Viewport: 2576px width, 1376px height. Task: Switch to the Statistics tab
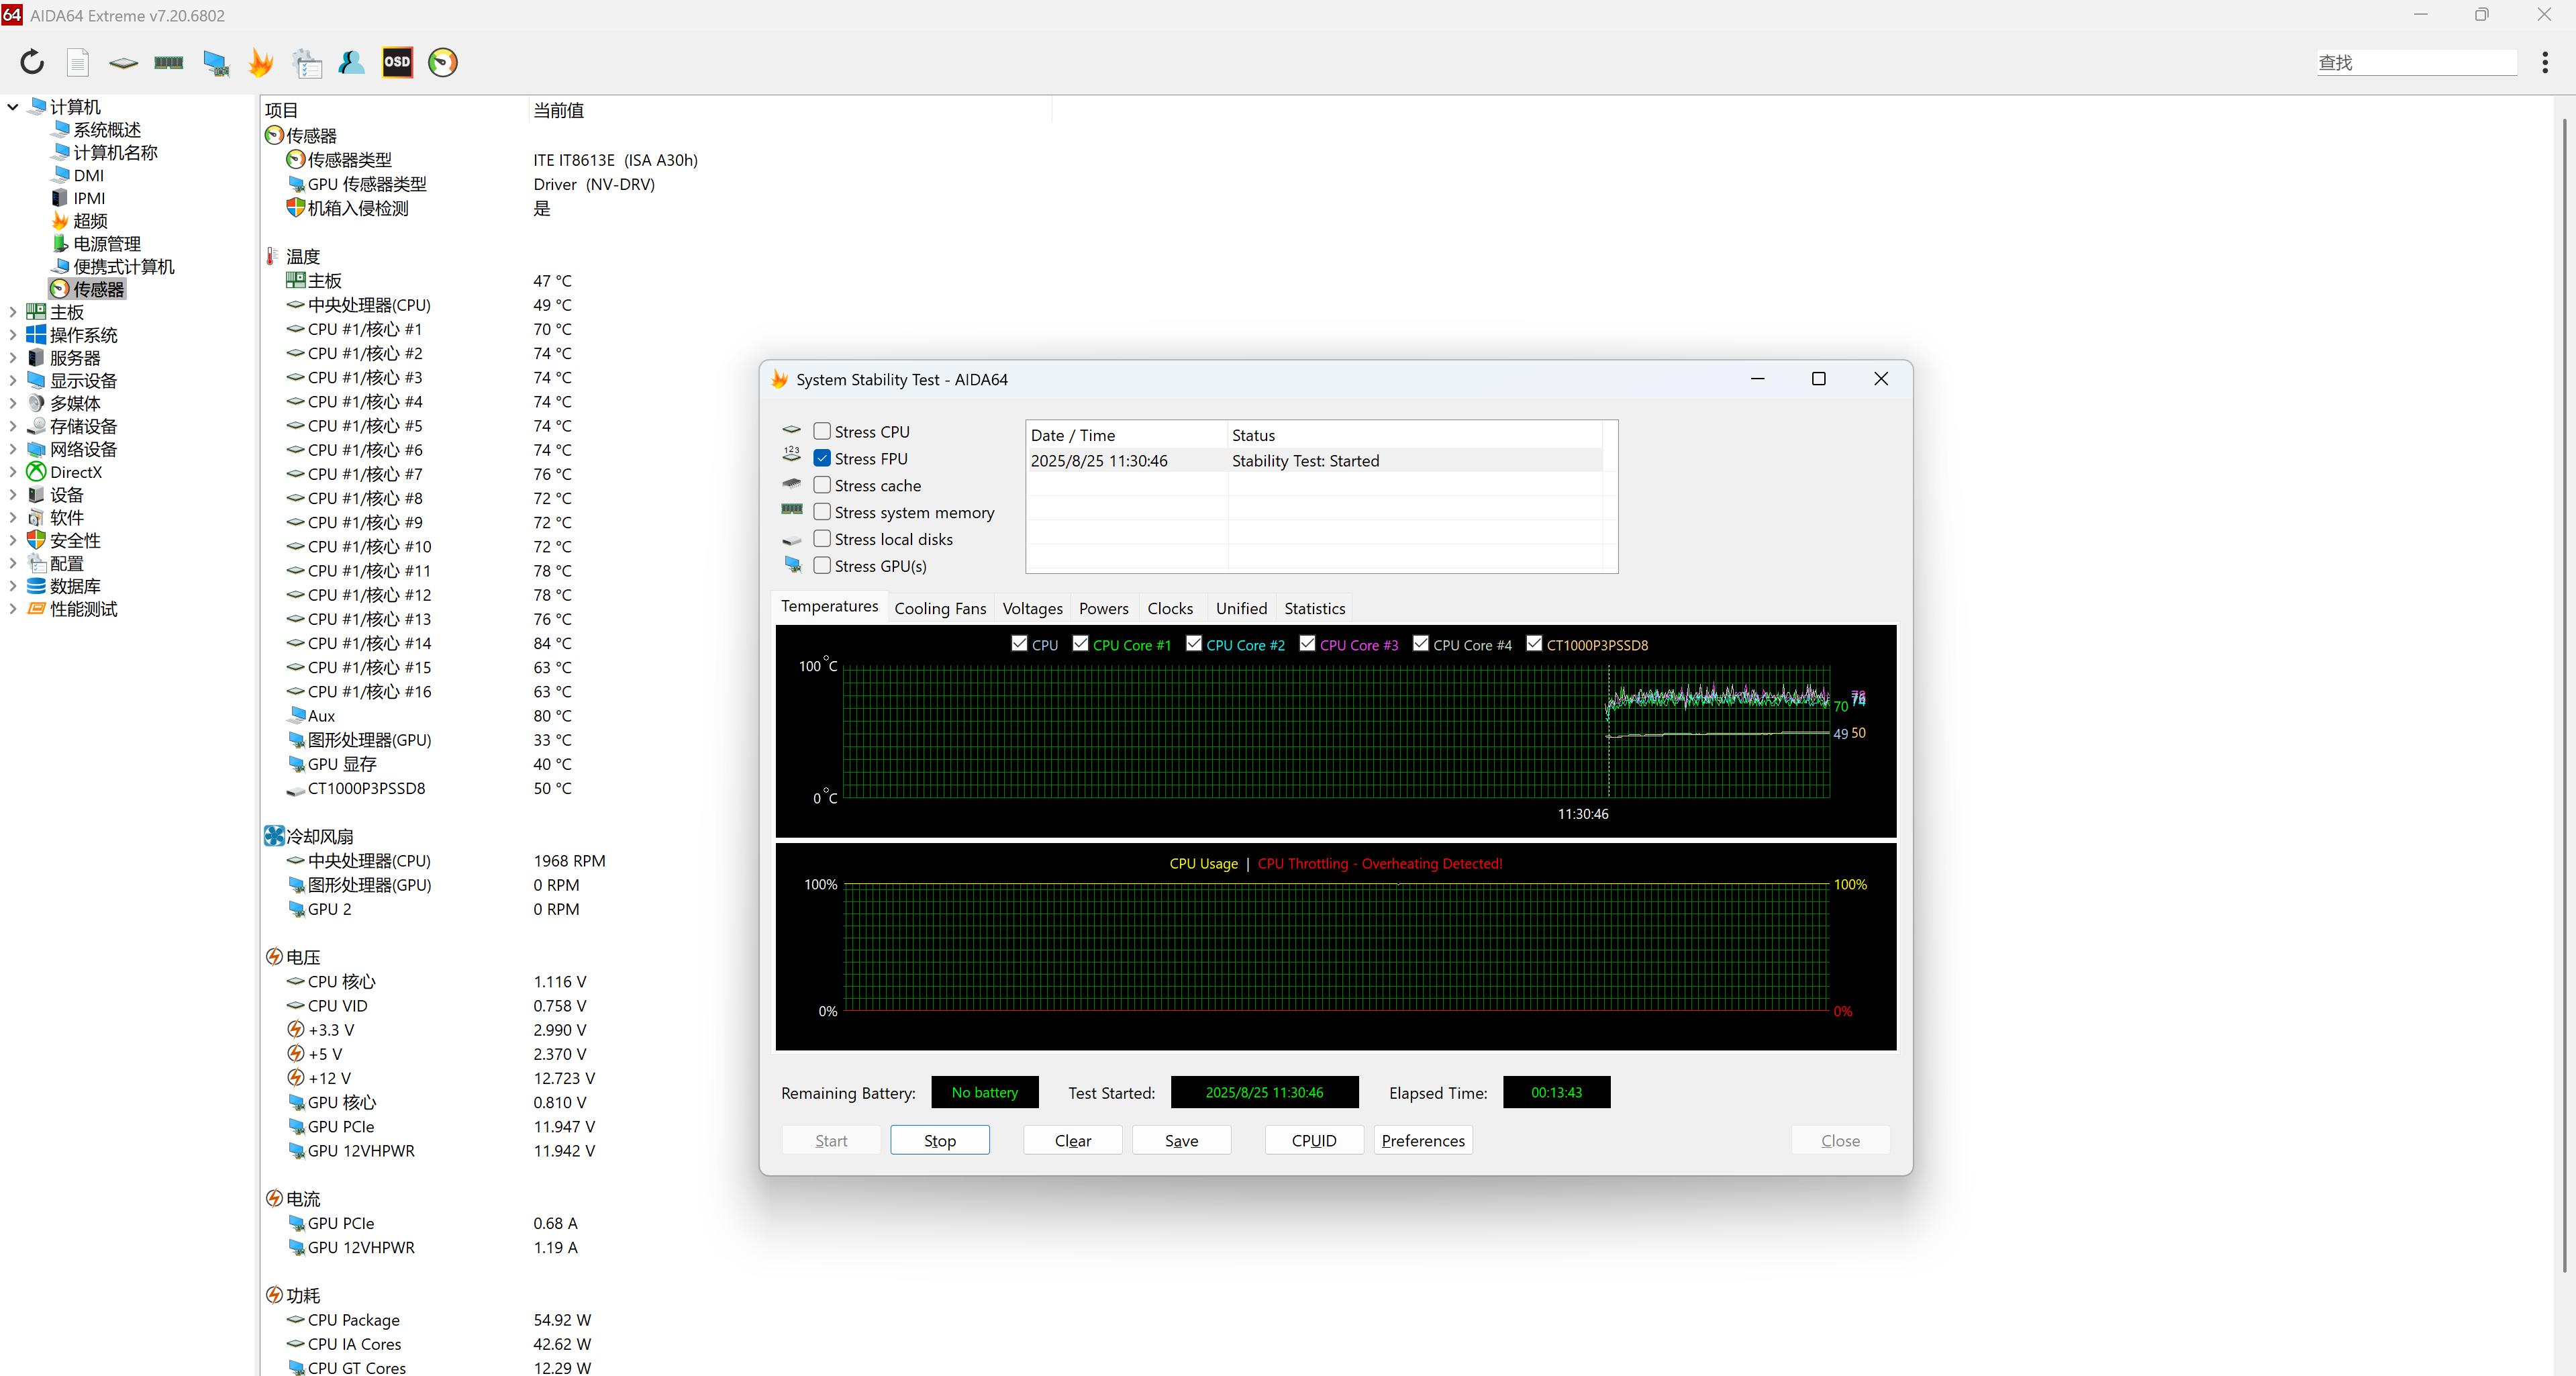[x=1314, y=608]
